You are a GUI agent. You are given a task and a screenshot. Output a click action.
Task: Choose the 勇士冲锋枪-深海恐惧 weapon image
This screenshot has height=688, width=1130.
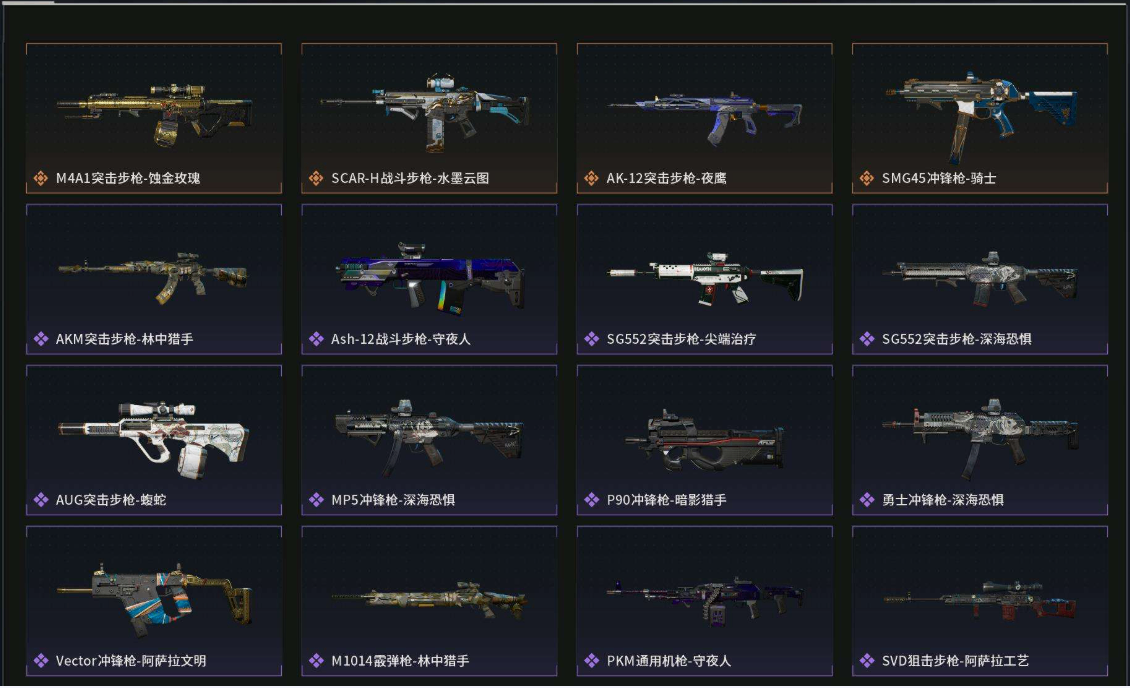(x=980, y=435)
